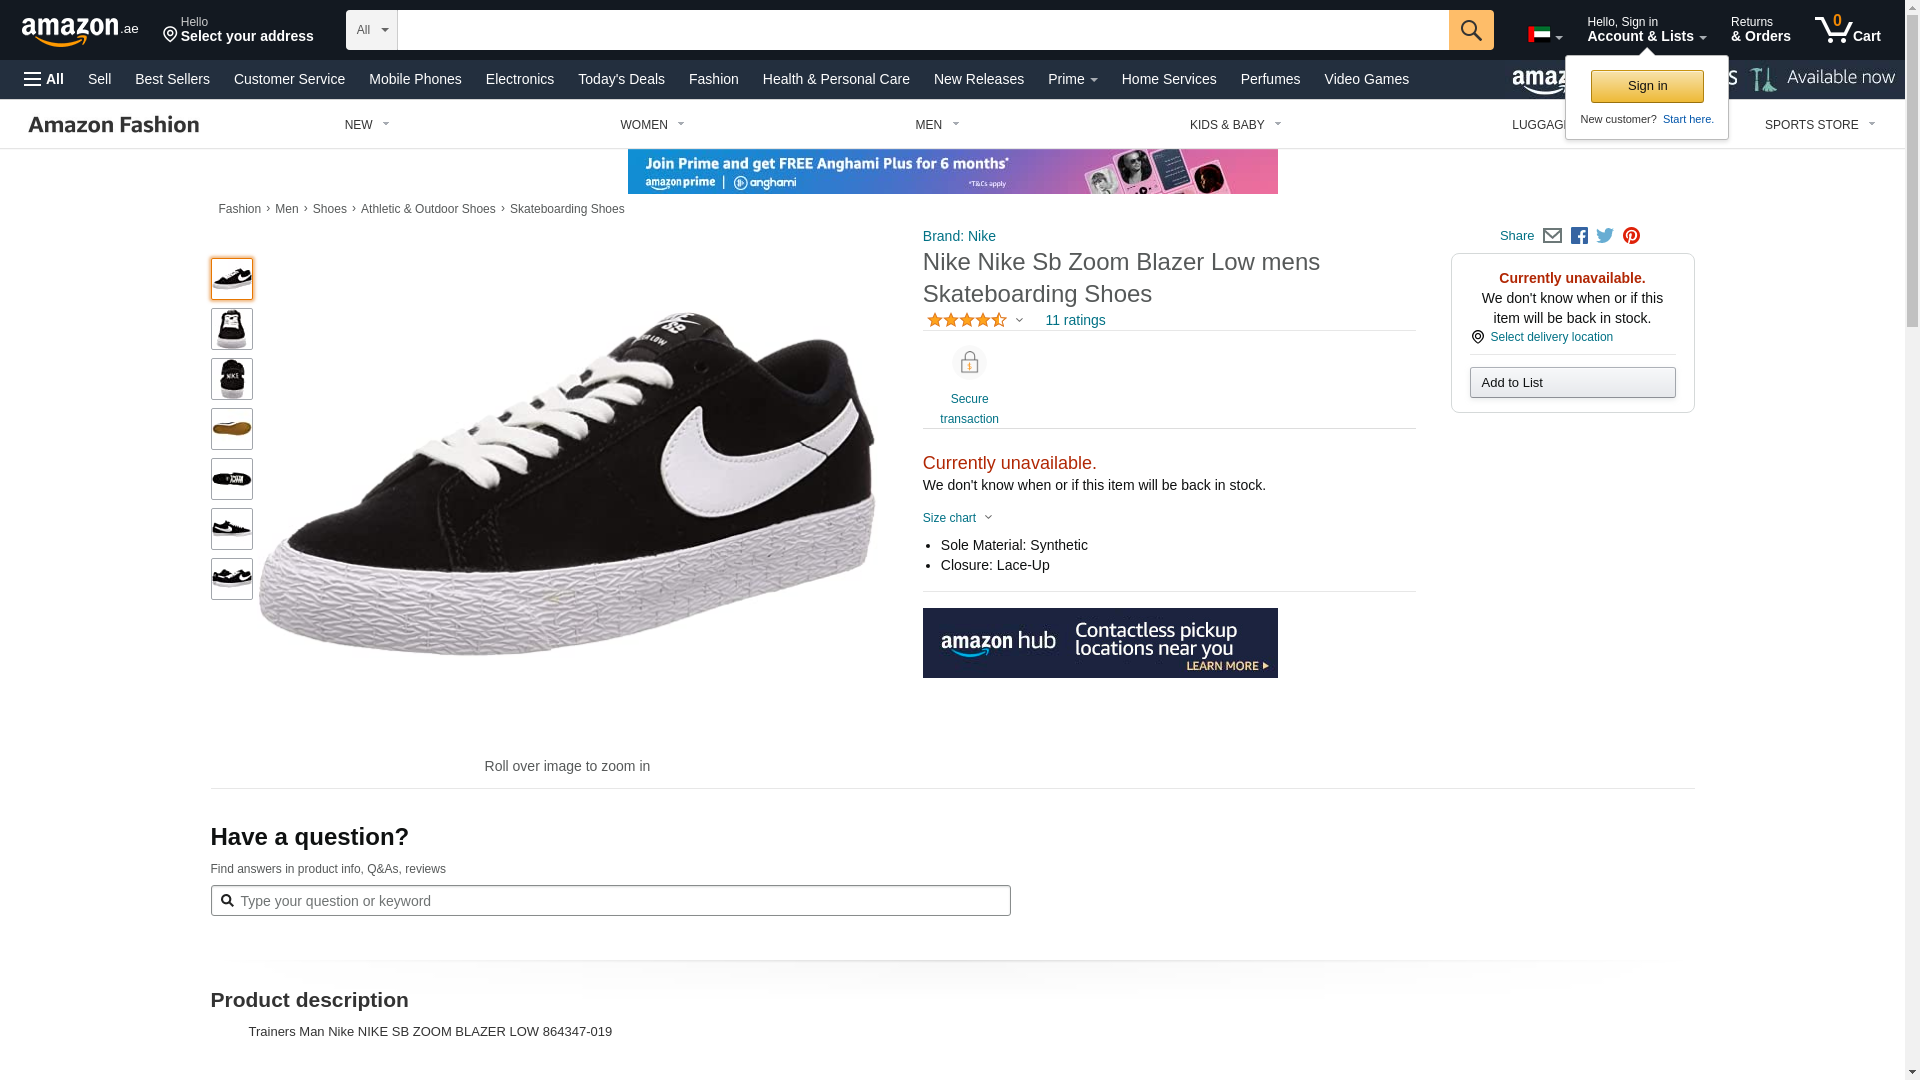The height and width of the screenshot is (1080, 1920).
Task: Open the search category All dropdown
Action: pos(372,30)
